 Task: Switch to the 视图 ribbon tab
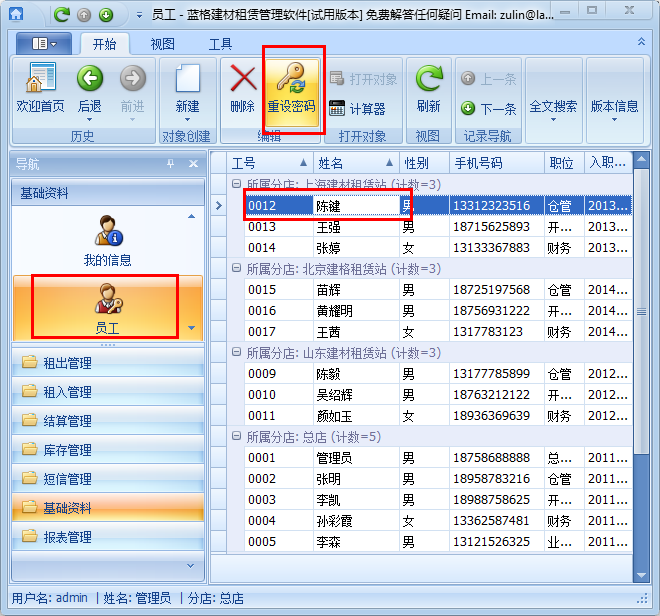click(x=162, y=44)
